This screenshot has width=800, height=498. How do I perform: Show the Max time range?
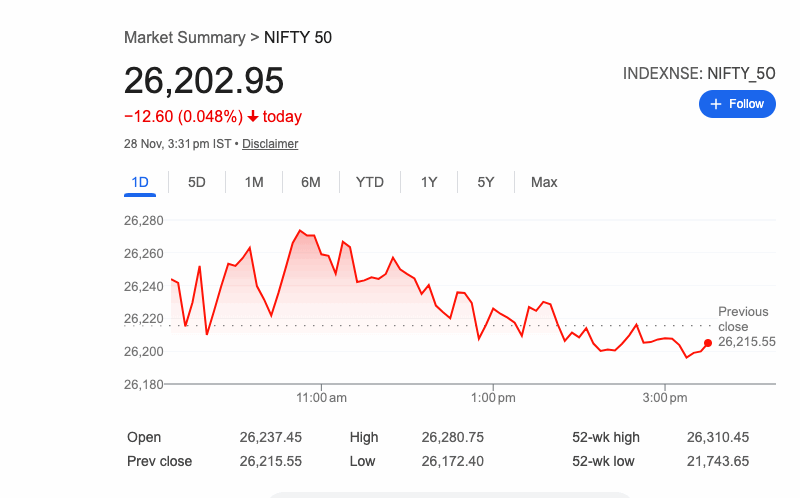point(544,182)
